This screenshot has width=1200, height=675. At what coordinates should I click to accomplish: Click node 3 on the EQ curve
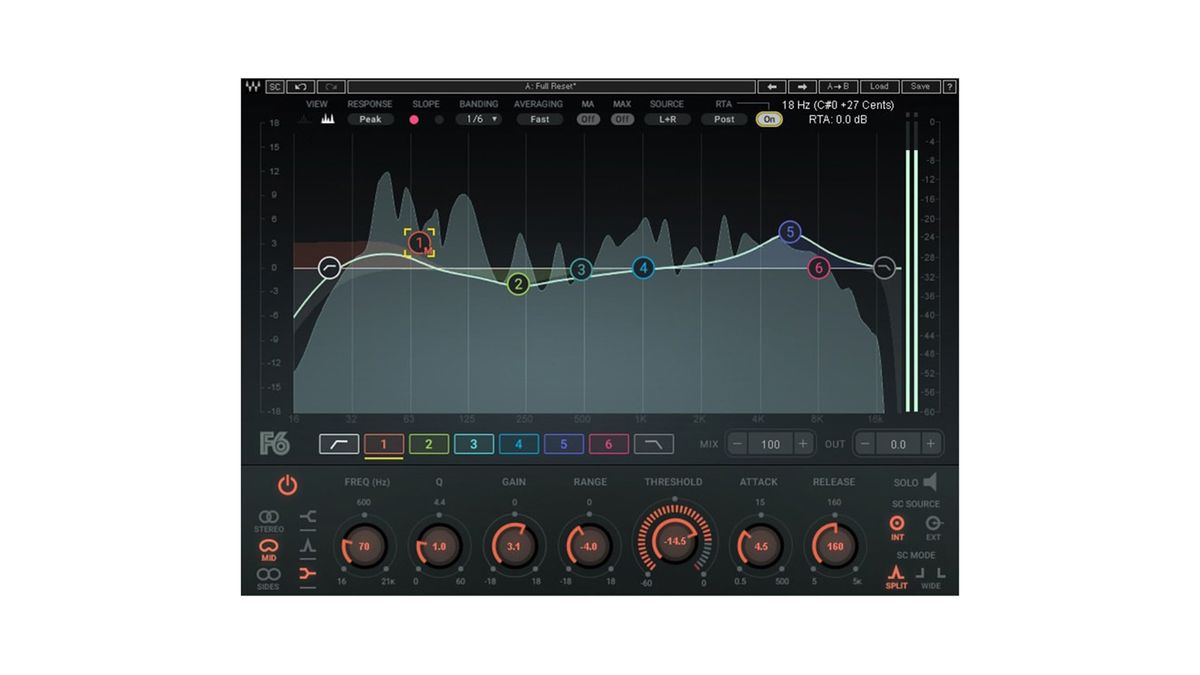(x=579, y=268)
